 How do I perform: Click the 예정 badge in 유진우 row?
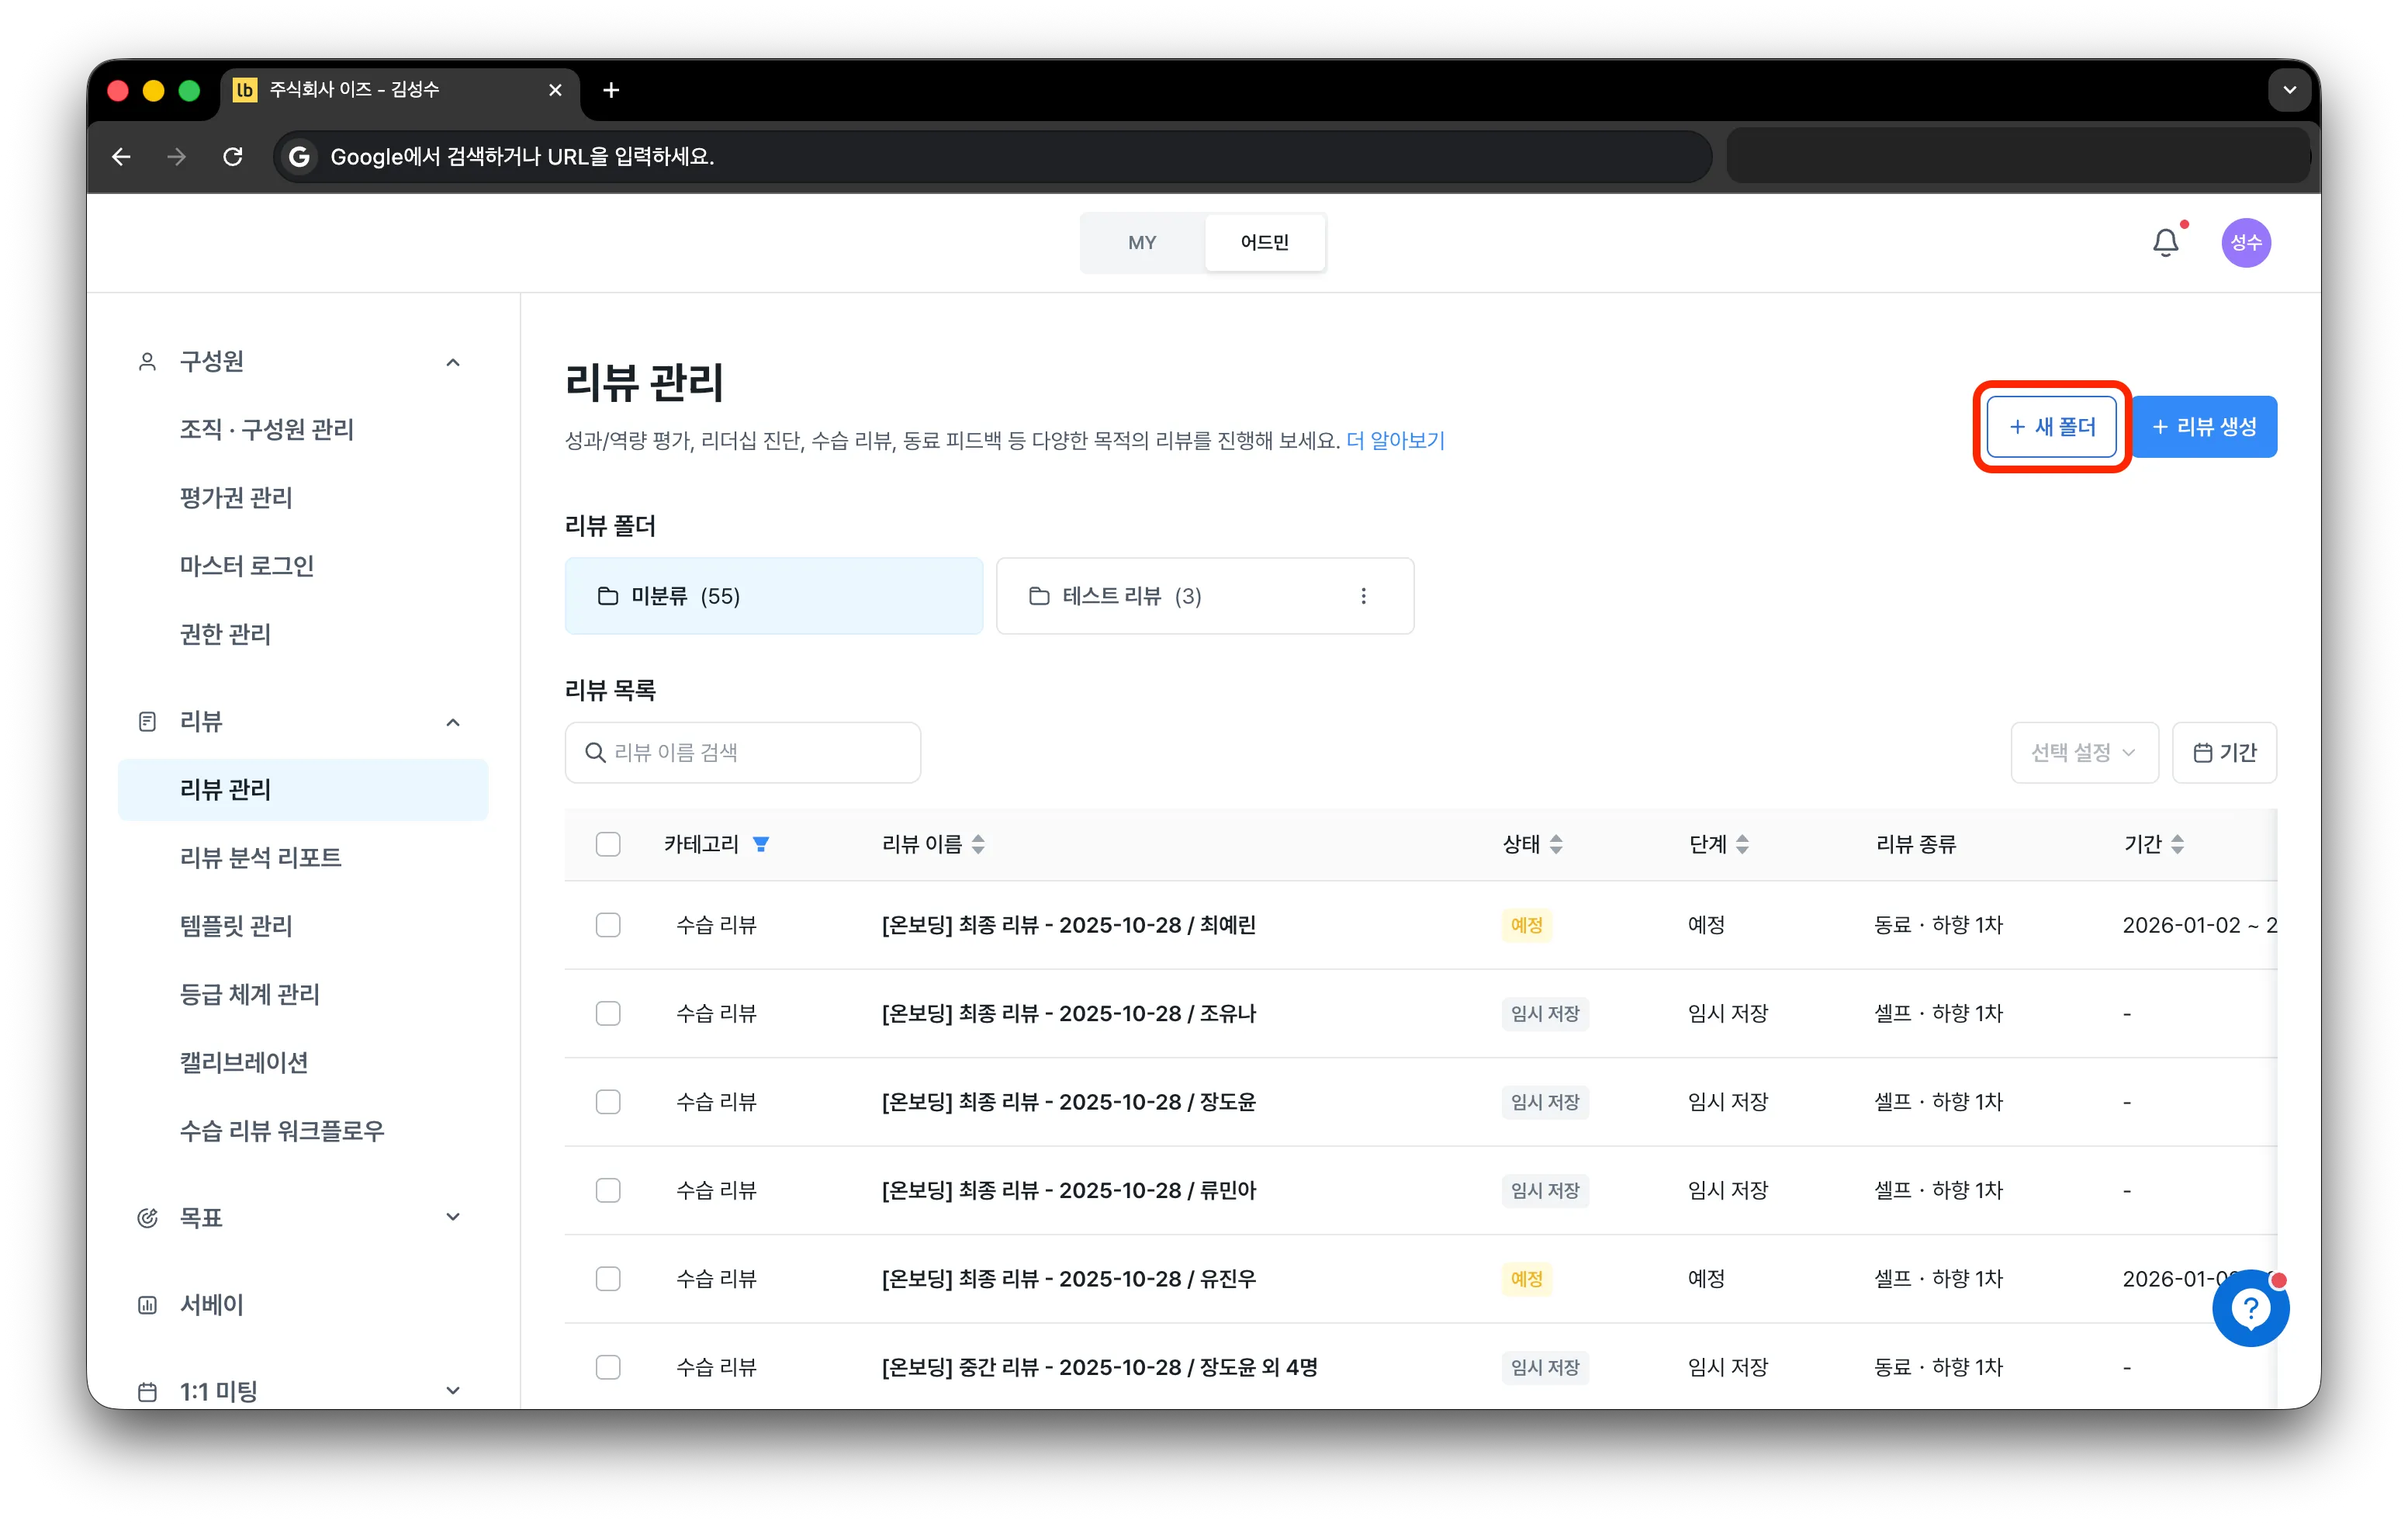(x=1526, y=1279)
